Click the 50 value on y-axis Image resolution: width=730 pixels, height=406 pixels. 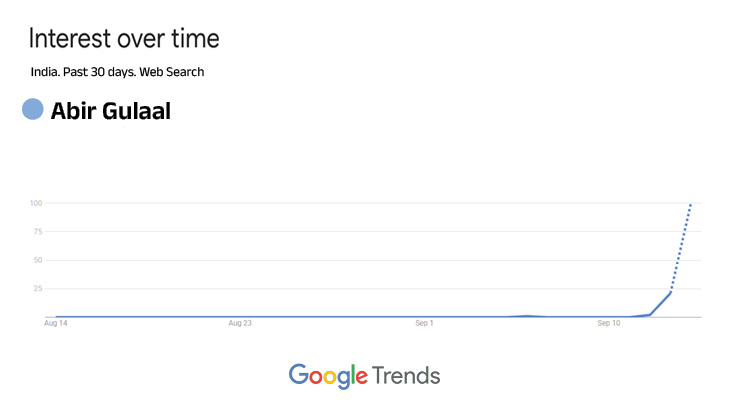(x=38, y=260)
